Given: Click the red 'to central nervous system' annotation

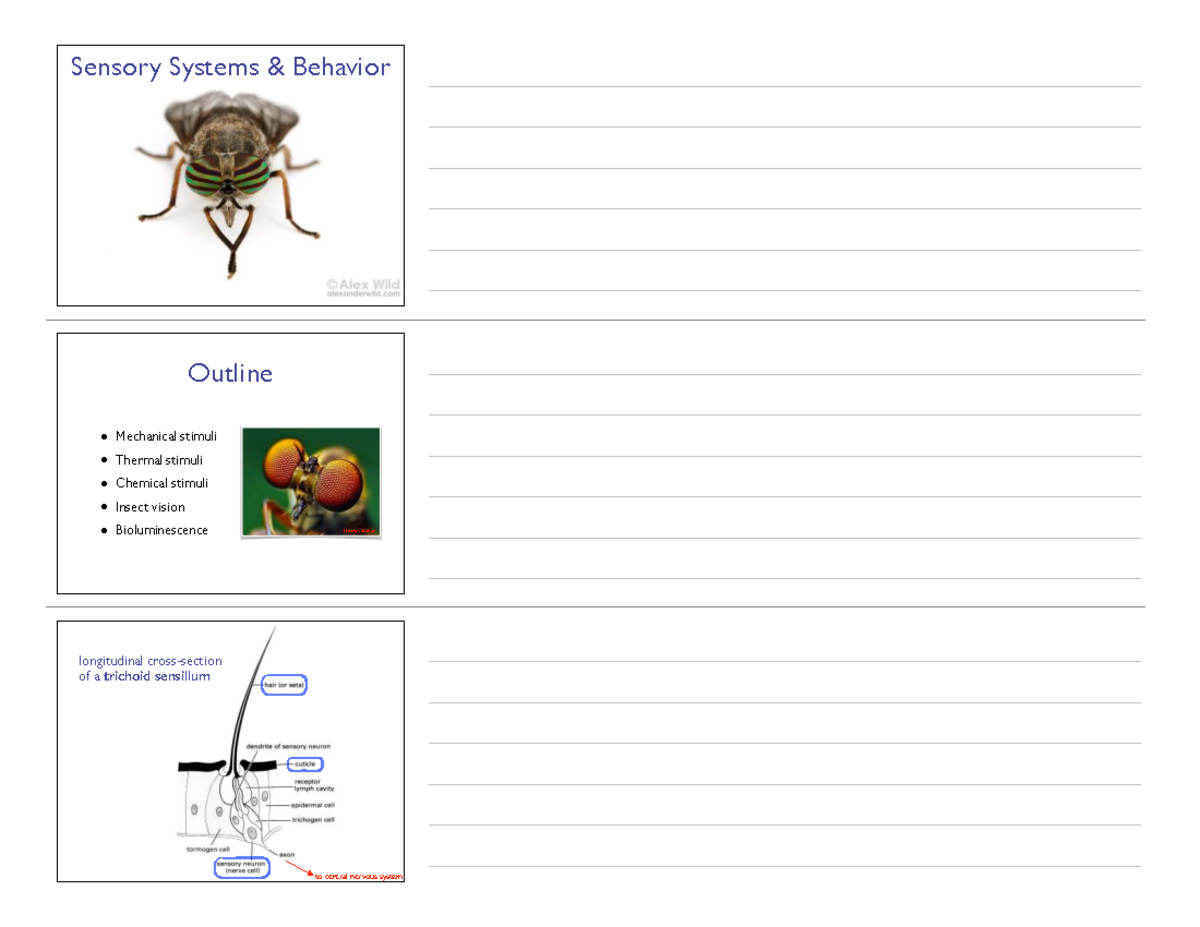Looking at the screenshot, I should [357, 876].
